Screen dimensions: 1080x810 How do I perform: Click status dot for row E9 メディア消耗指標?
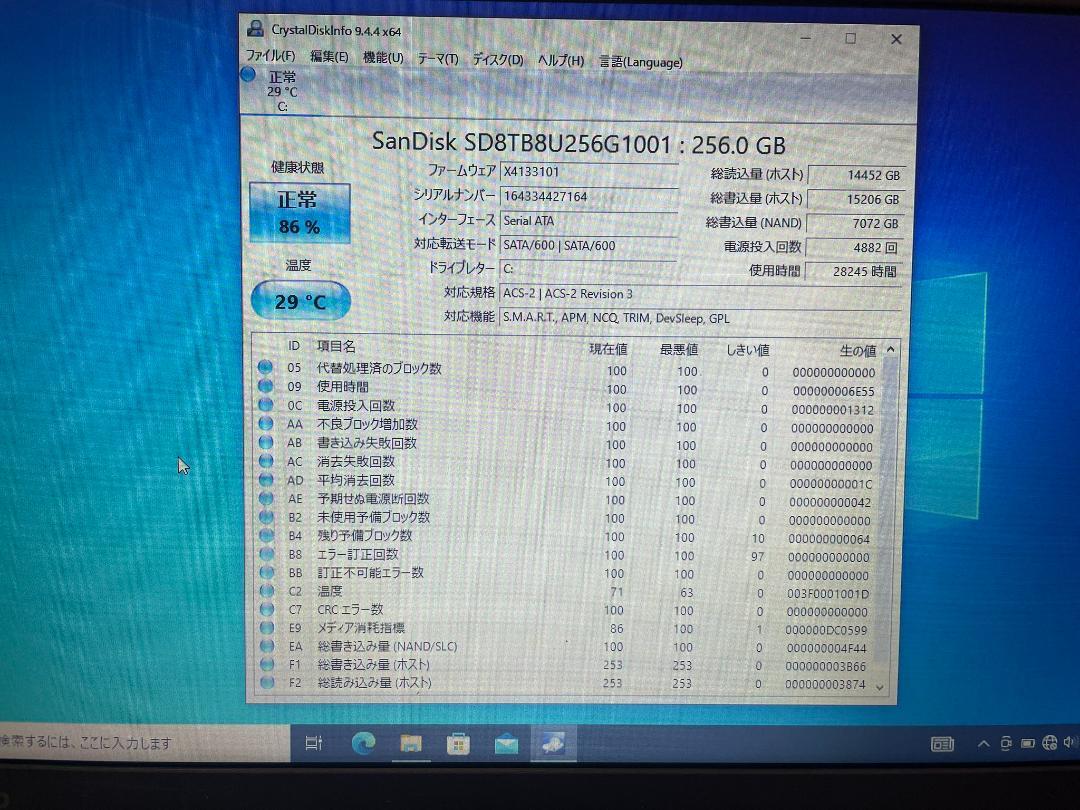[267, 627]
